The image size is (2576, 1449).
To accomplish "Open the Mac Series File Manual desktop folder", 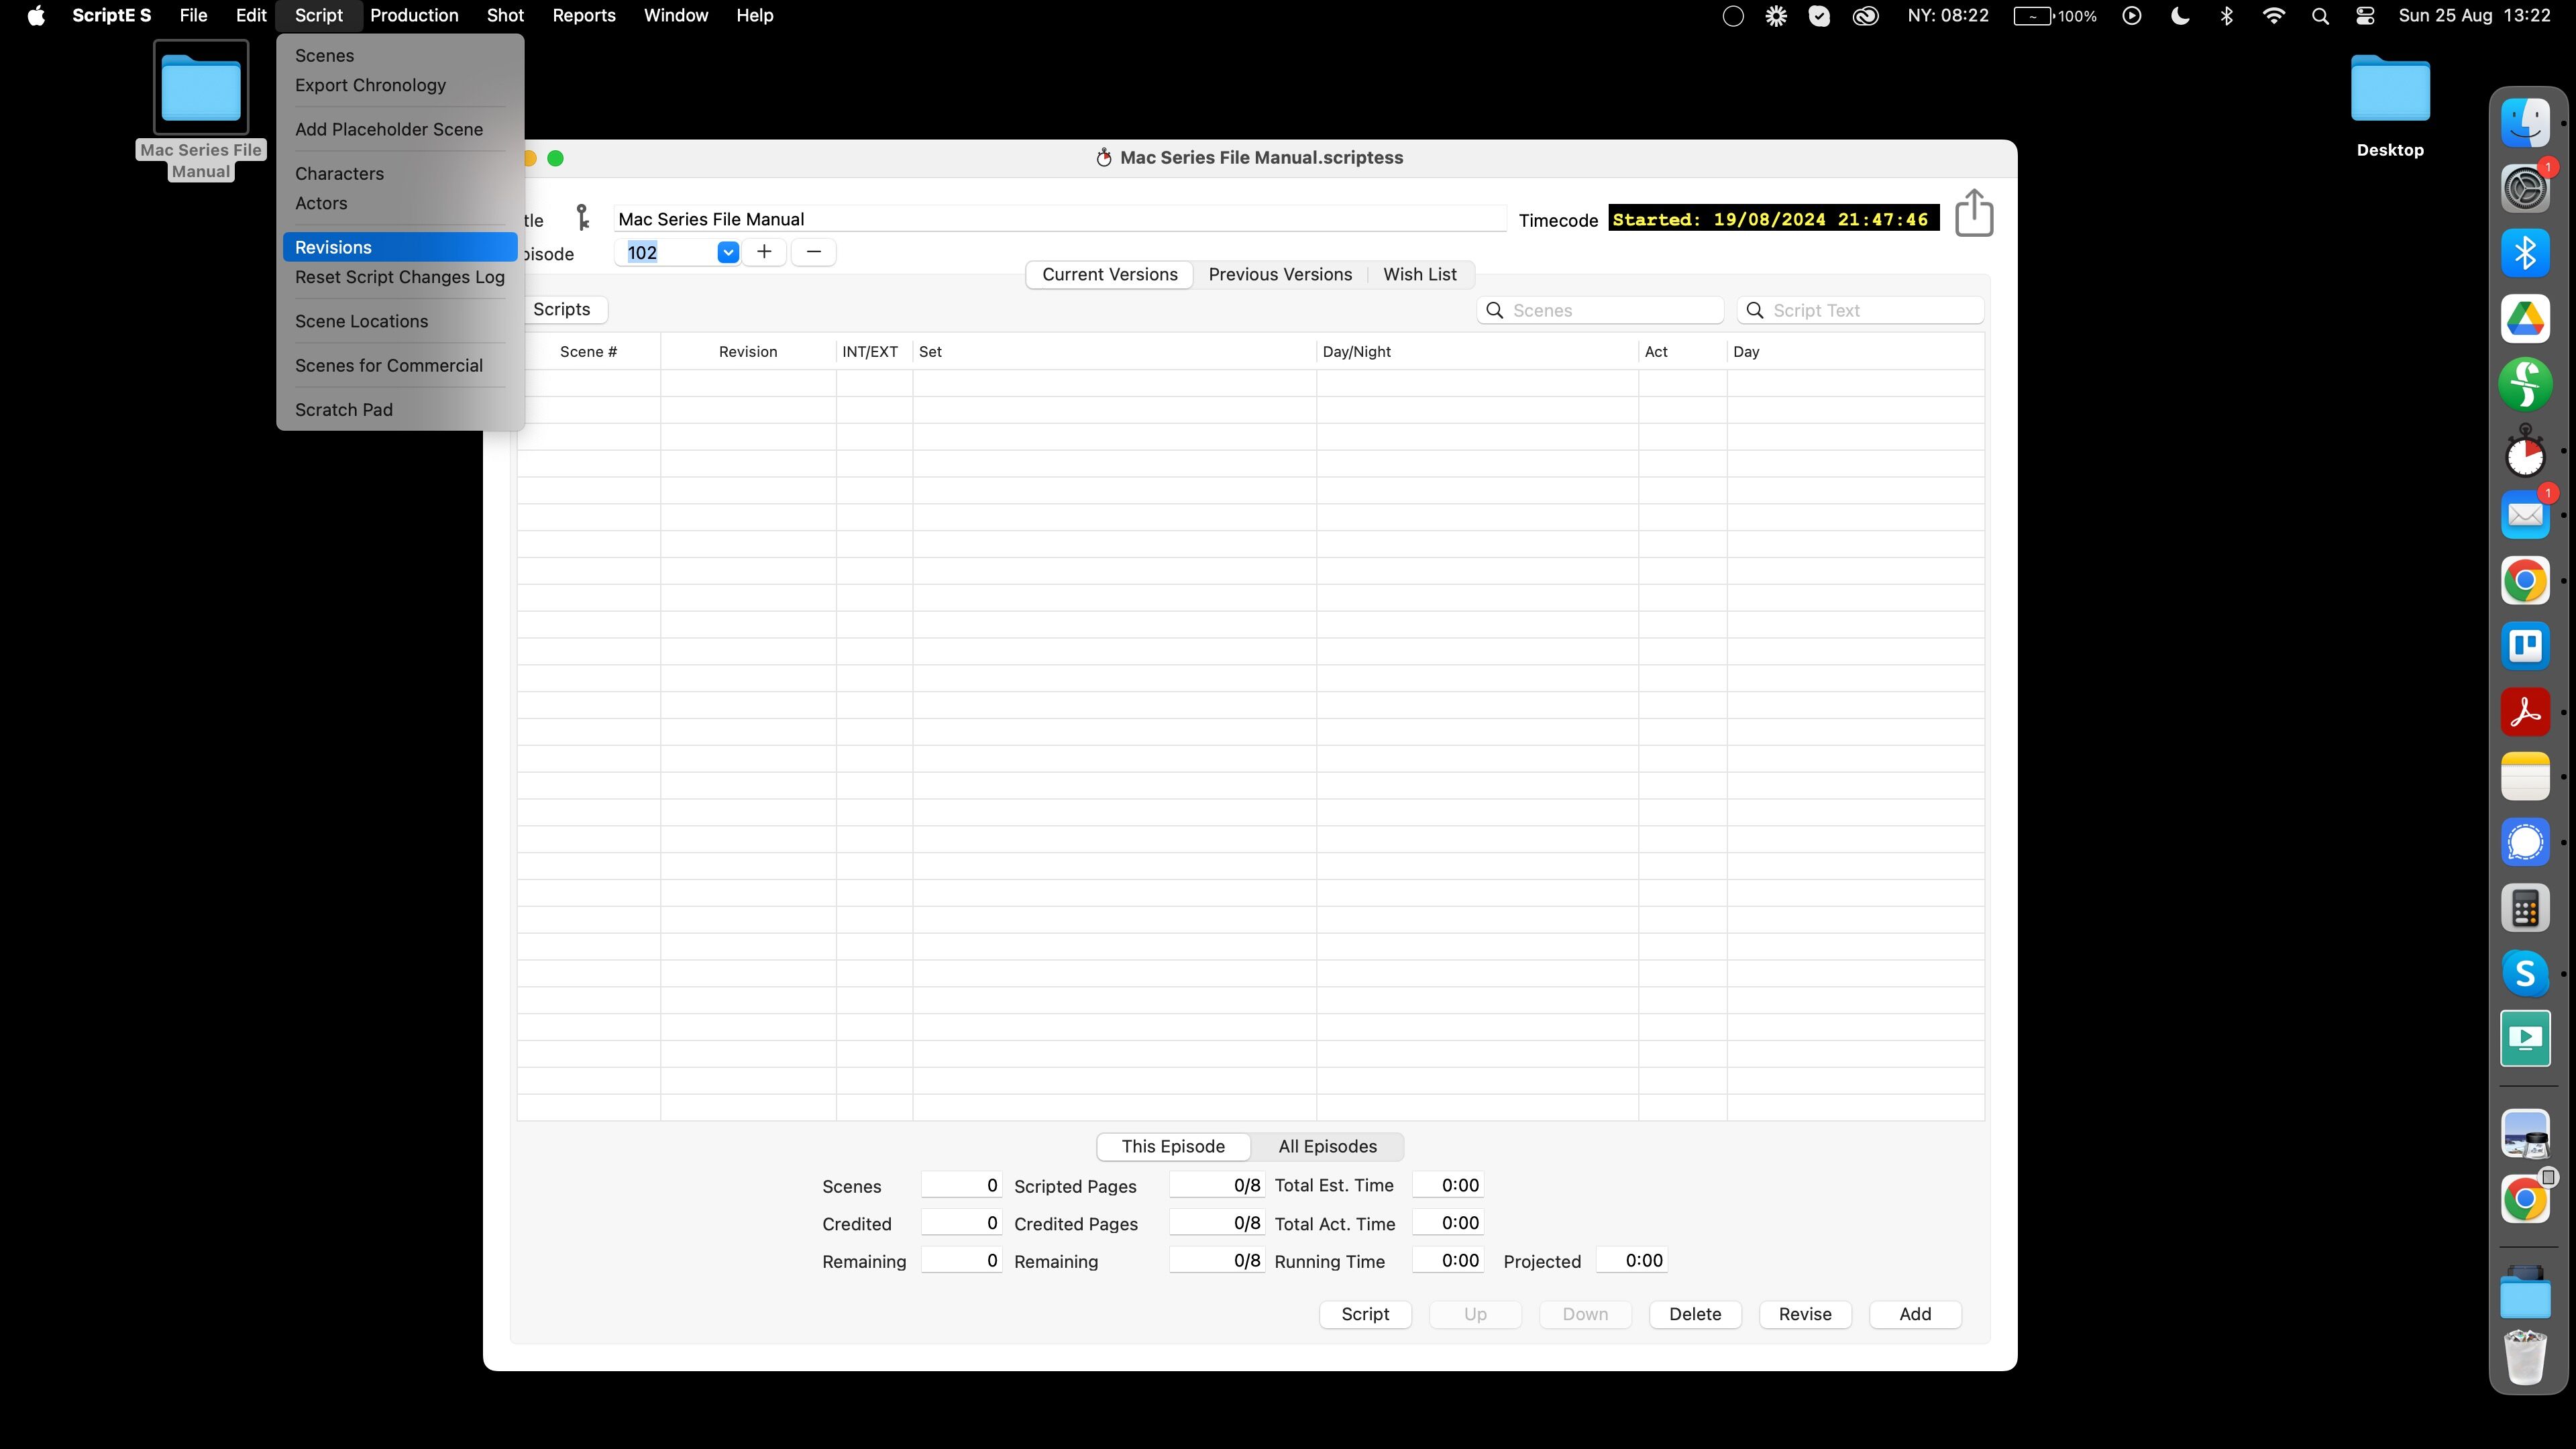I will (201, 89).
